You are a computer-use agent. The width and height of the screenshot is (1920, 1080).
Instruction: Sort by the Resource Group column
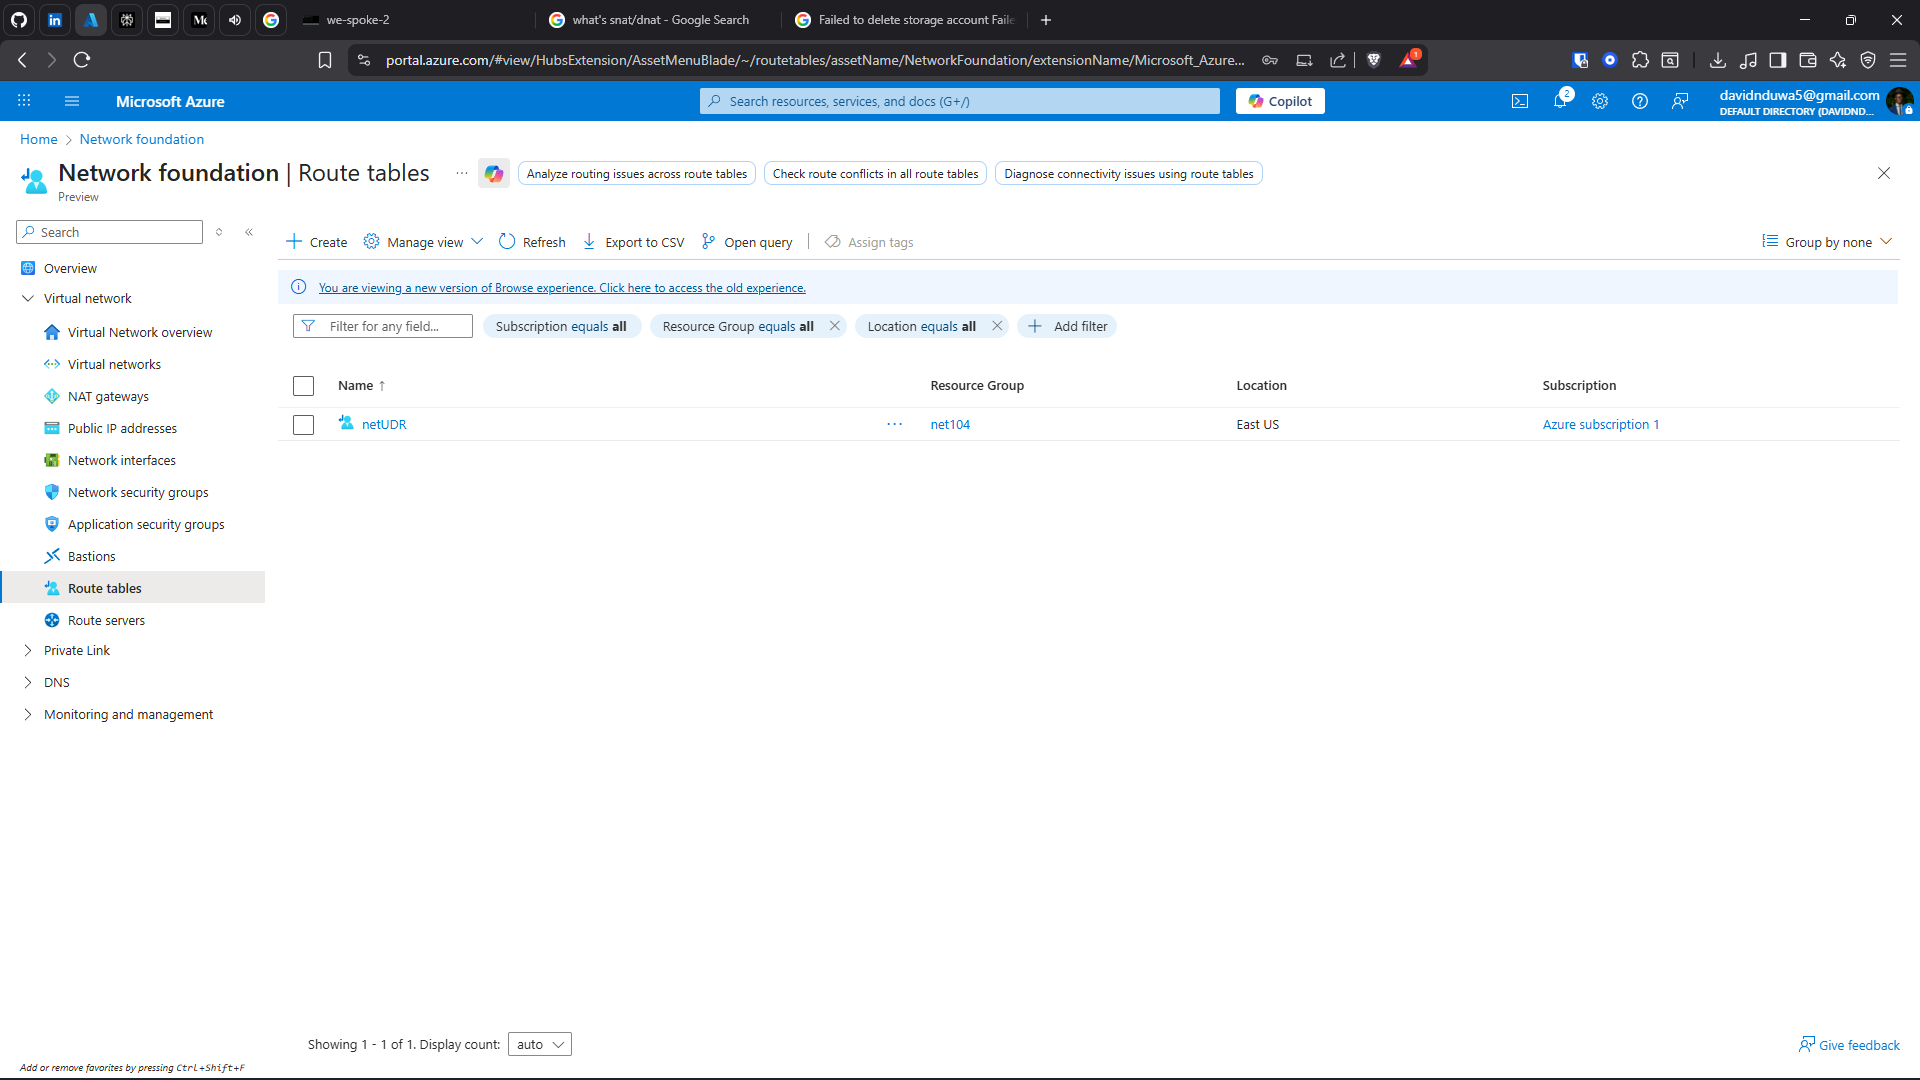click(x=977, y=386)
